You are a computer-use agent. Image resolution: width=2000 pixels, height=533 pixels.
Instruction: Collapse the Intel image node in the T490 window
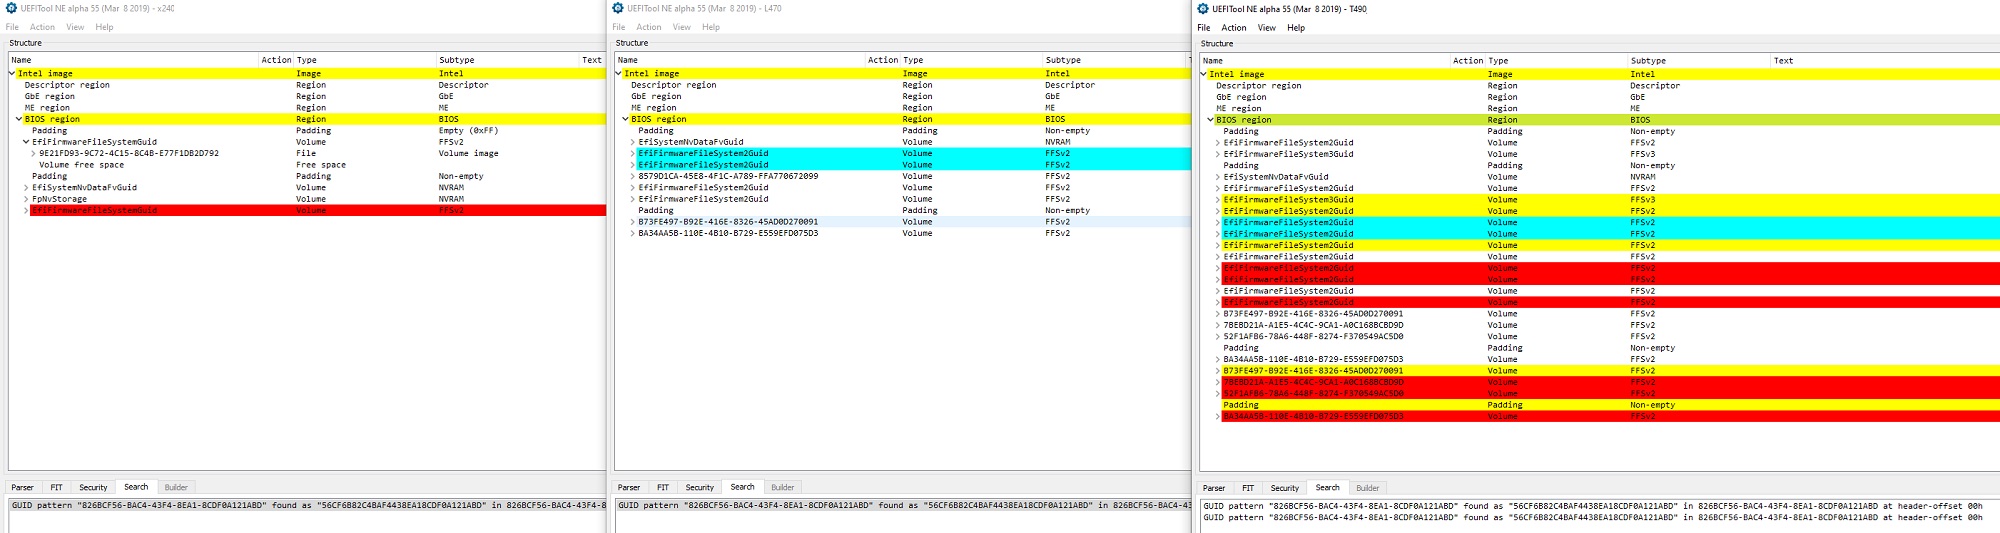(1203, 74)
